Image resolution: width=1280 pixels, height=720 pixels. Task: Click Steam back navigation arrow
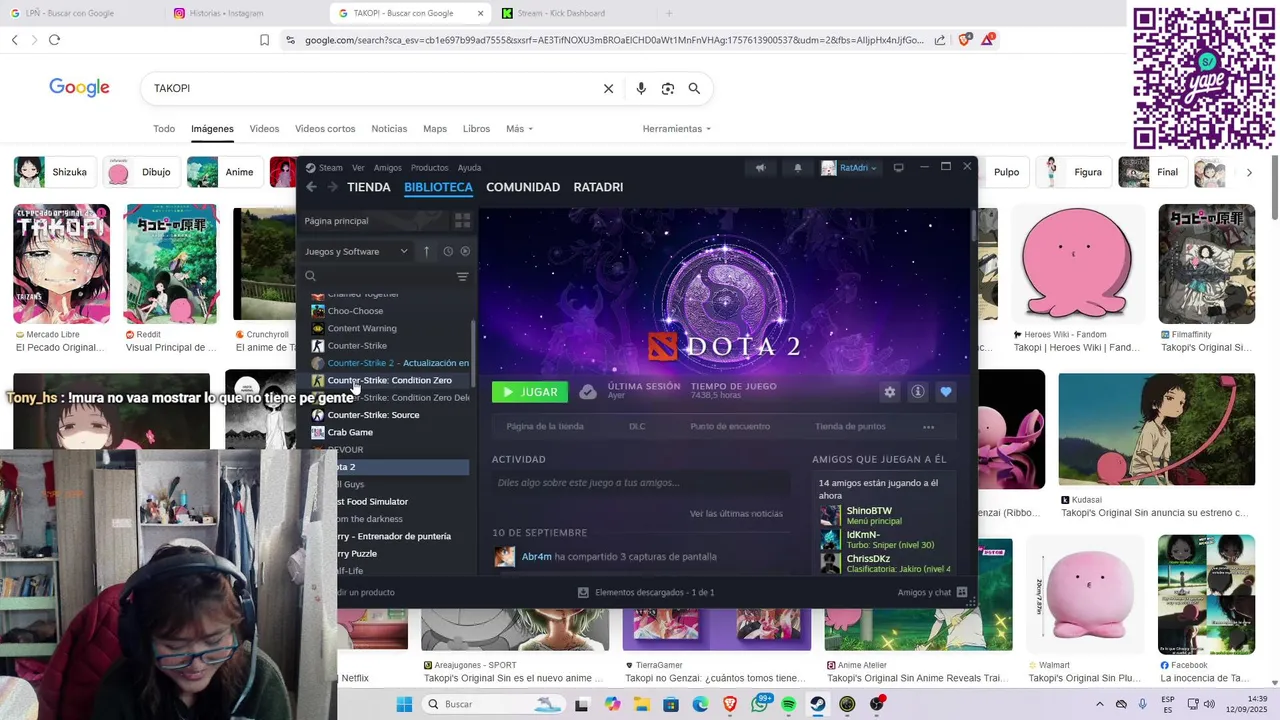311,187
